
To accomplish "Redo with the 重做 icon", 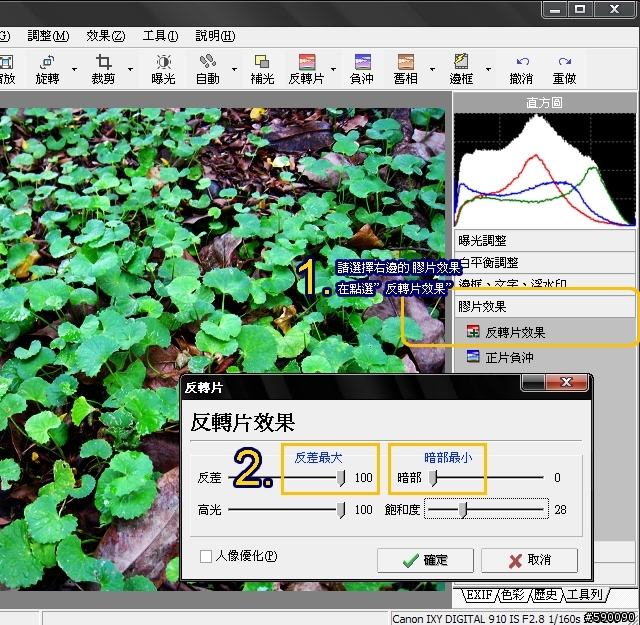I will tap(565, 62).
